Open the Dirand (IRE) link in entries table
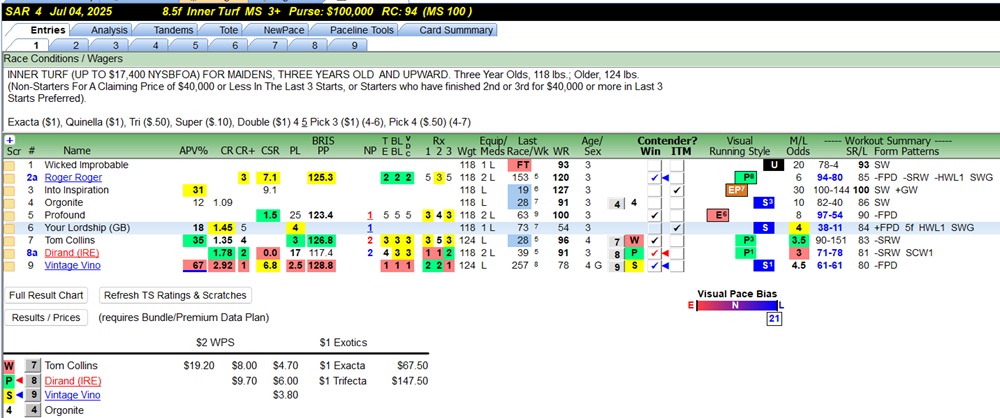Screen dimensions: 1000x418 [x=73, y=253]
